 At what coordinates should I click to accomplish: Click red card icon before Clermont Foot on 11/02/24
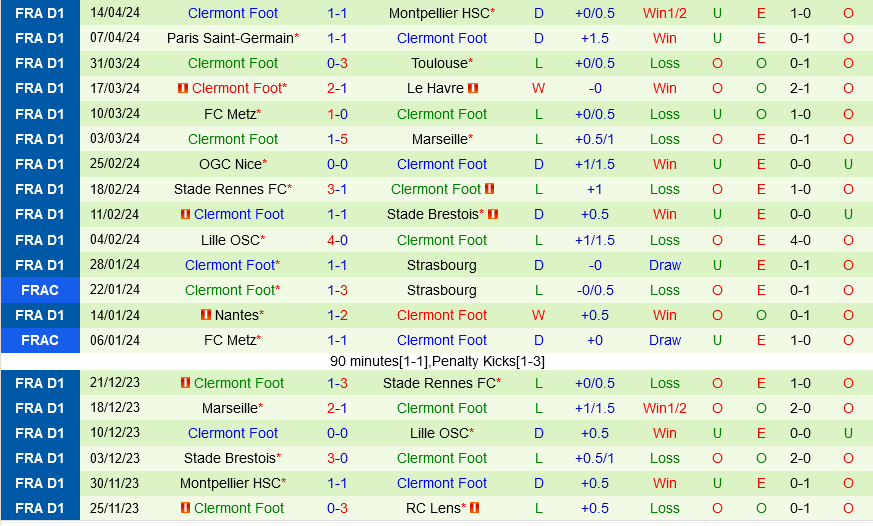tap(185, 214)
